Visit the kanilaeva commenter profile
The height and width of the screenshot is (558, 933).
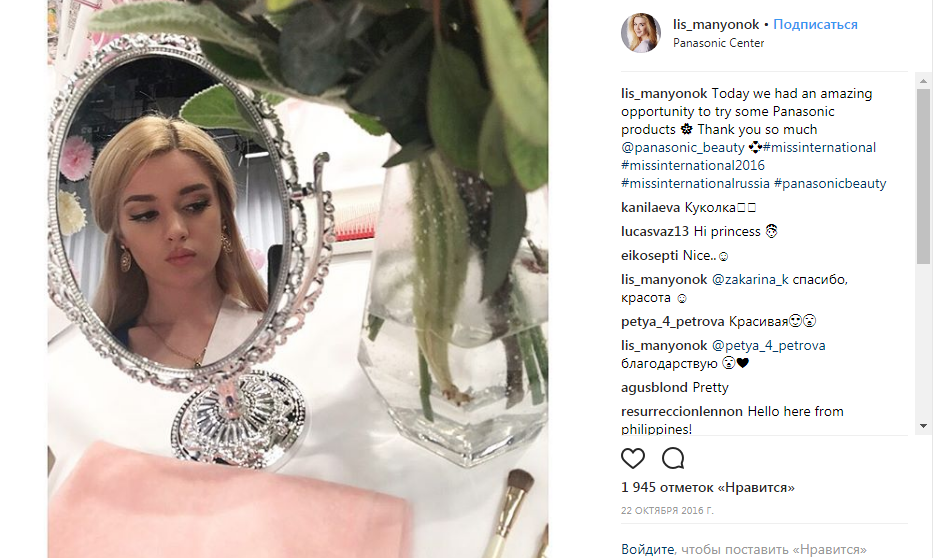[x=650, y=208]
